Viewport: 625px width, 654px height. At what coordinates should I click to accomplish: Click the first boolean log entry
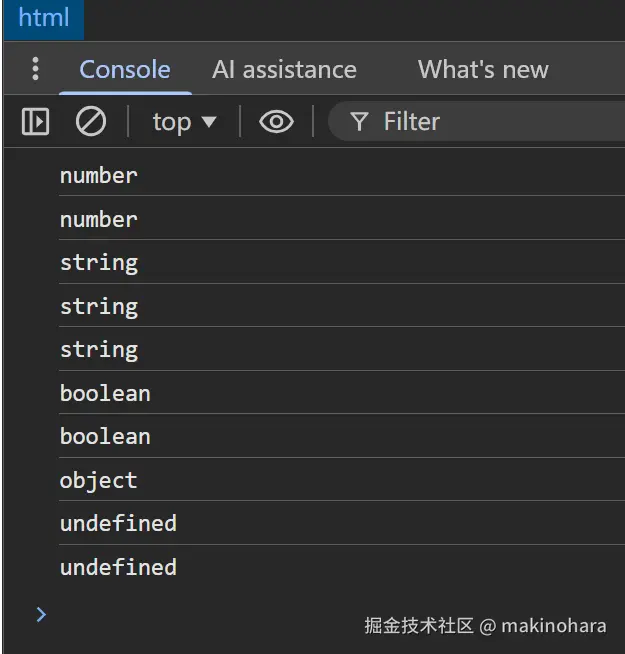coord(105,393)
